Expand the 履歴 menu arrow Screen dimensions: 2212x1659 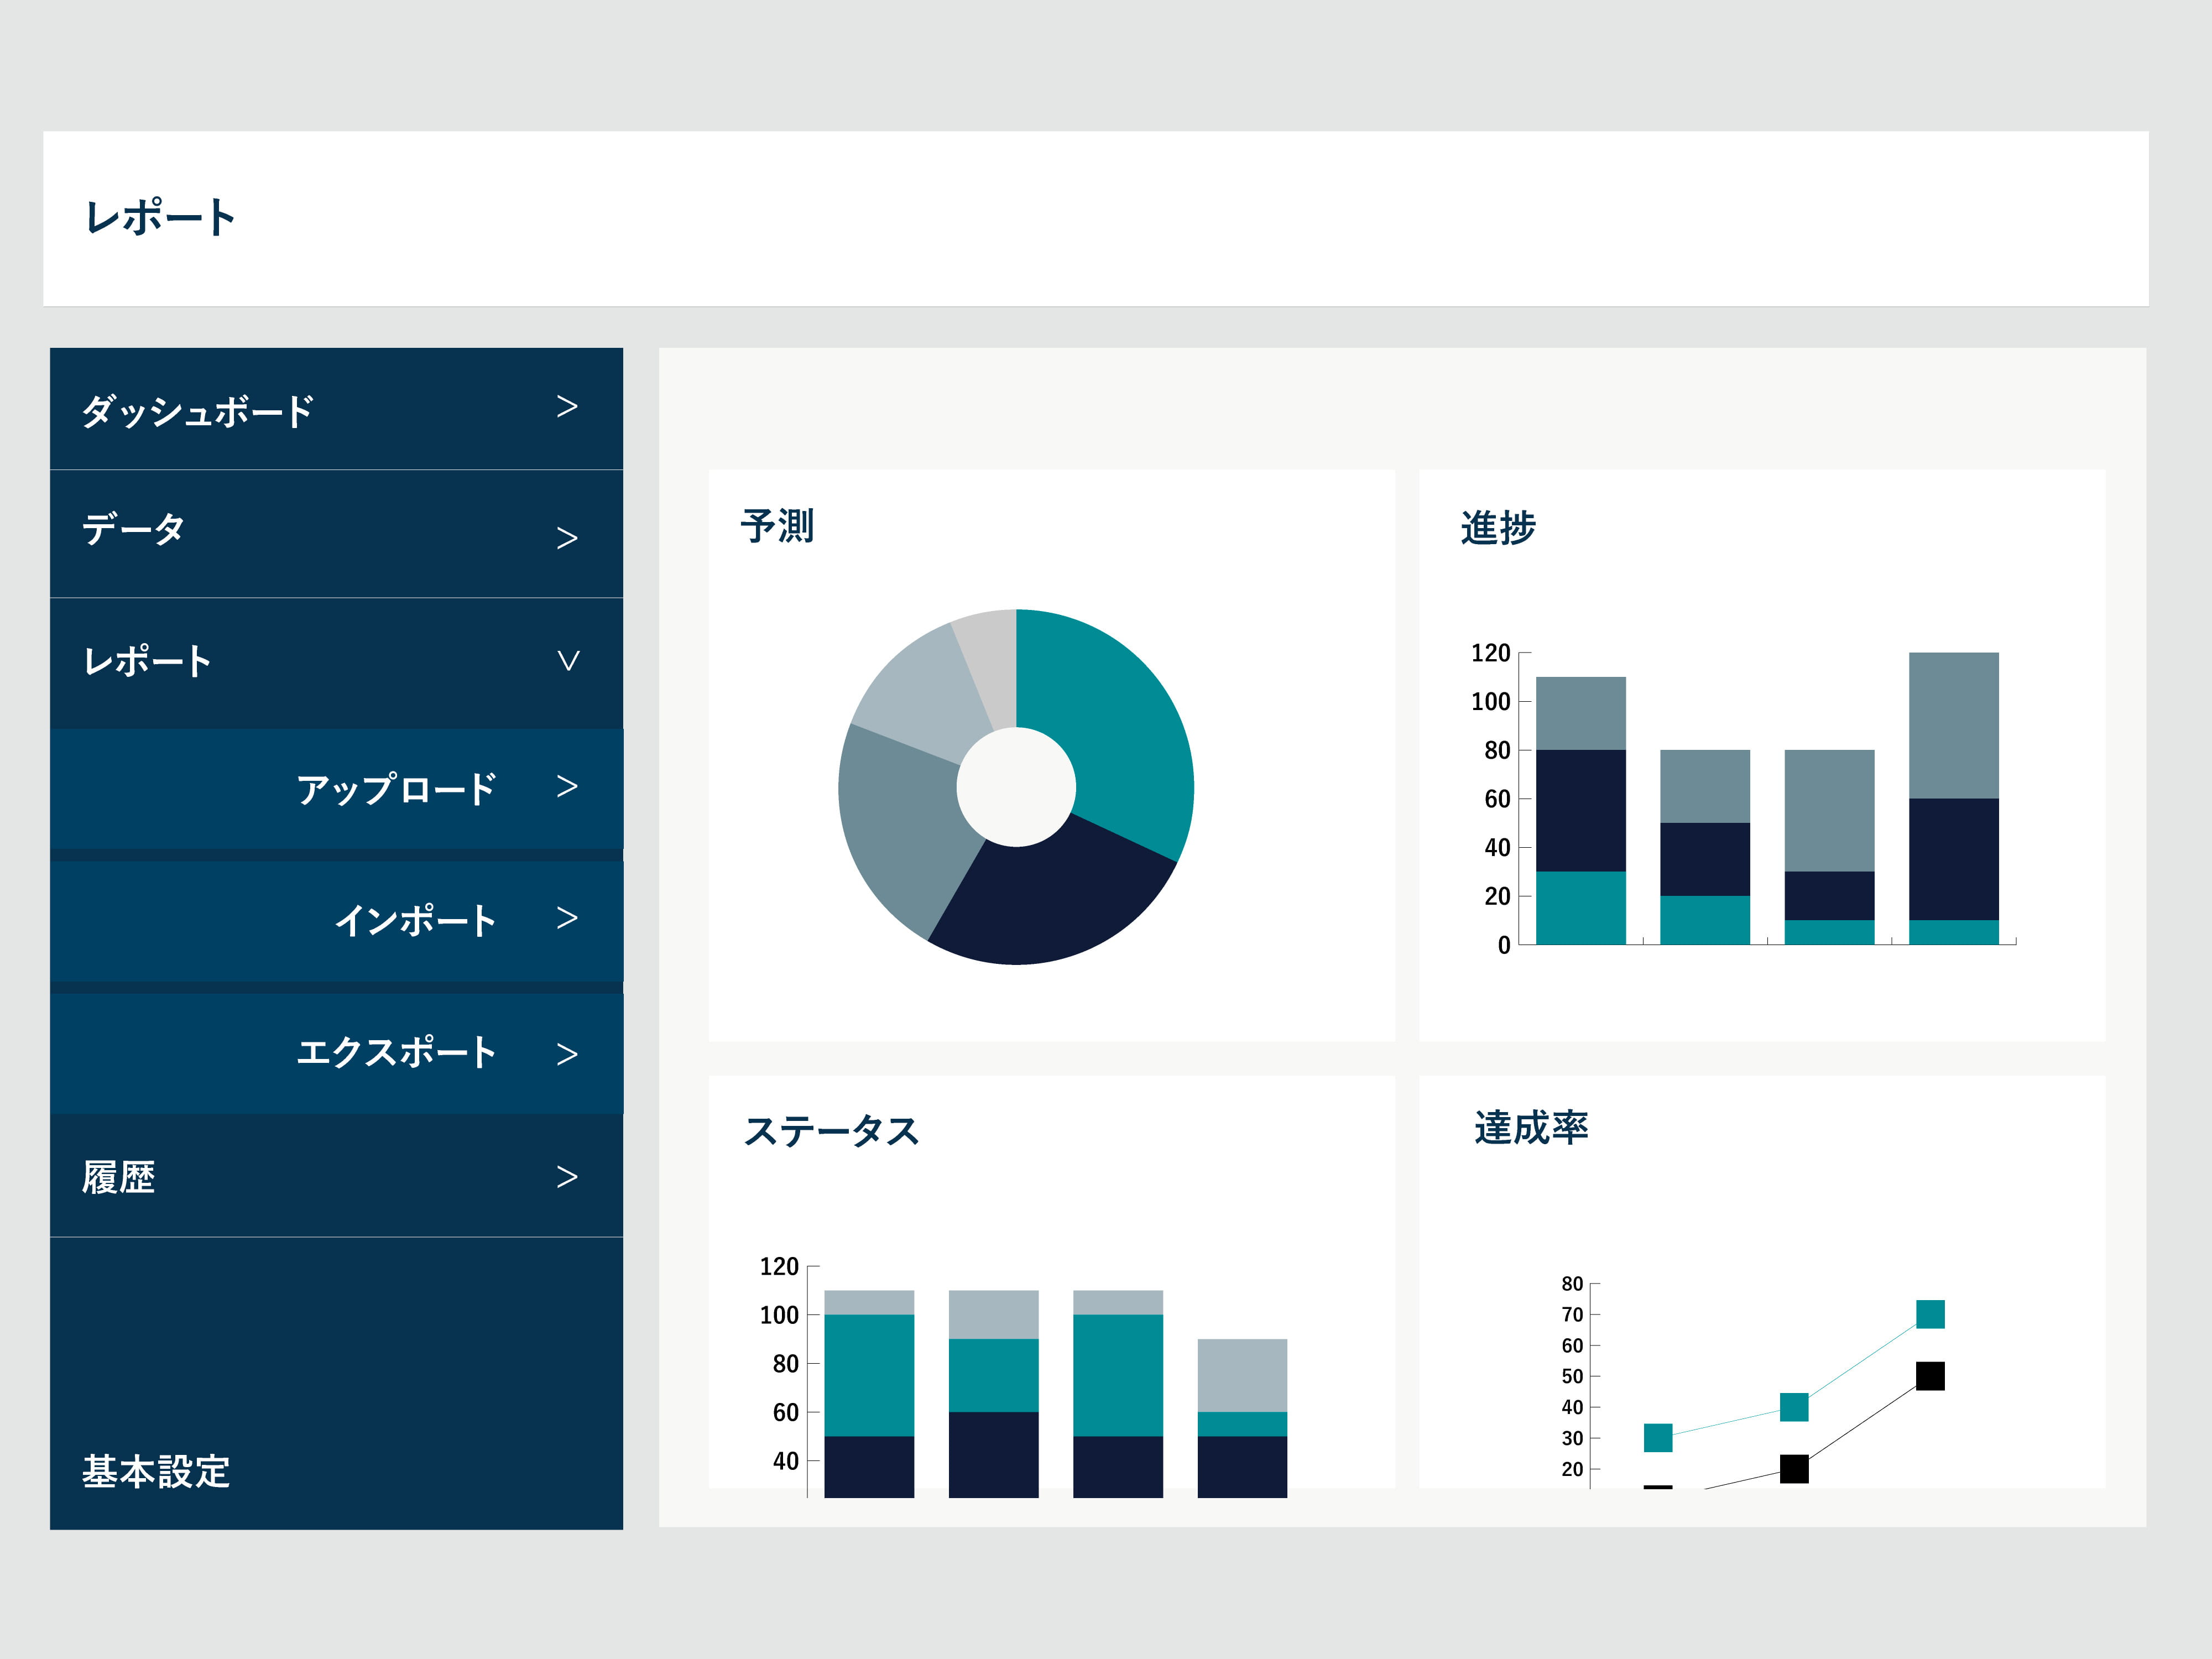click(566, 1177)
